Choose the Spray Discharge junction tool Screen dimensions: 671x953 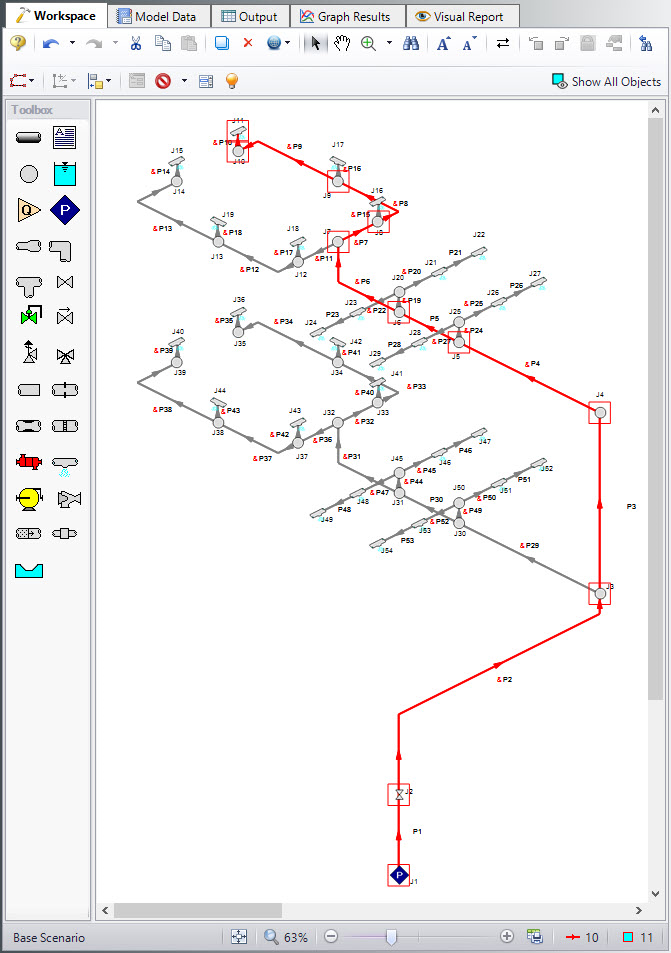coord(65,462)
